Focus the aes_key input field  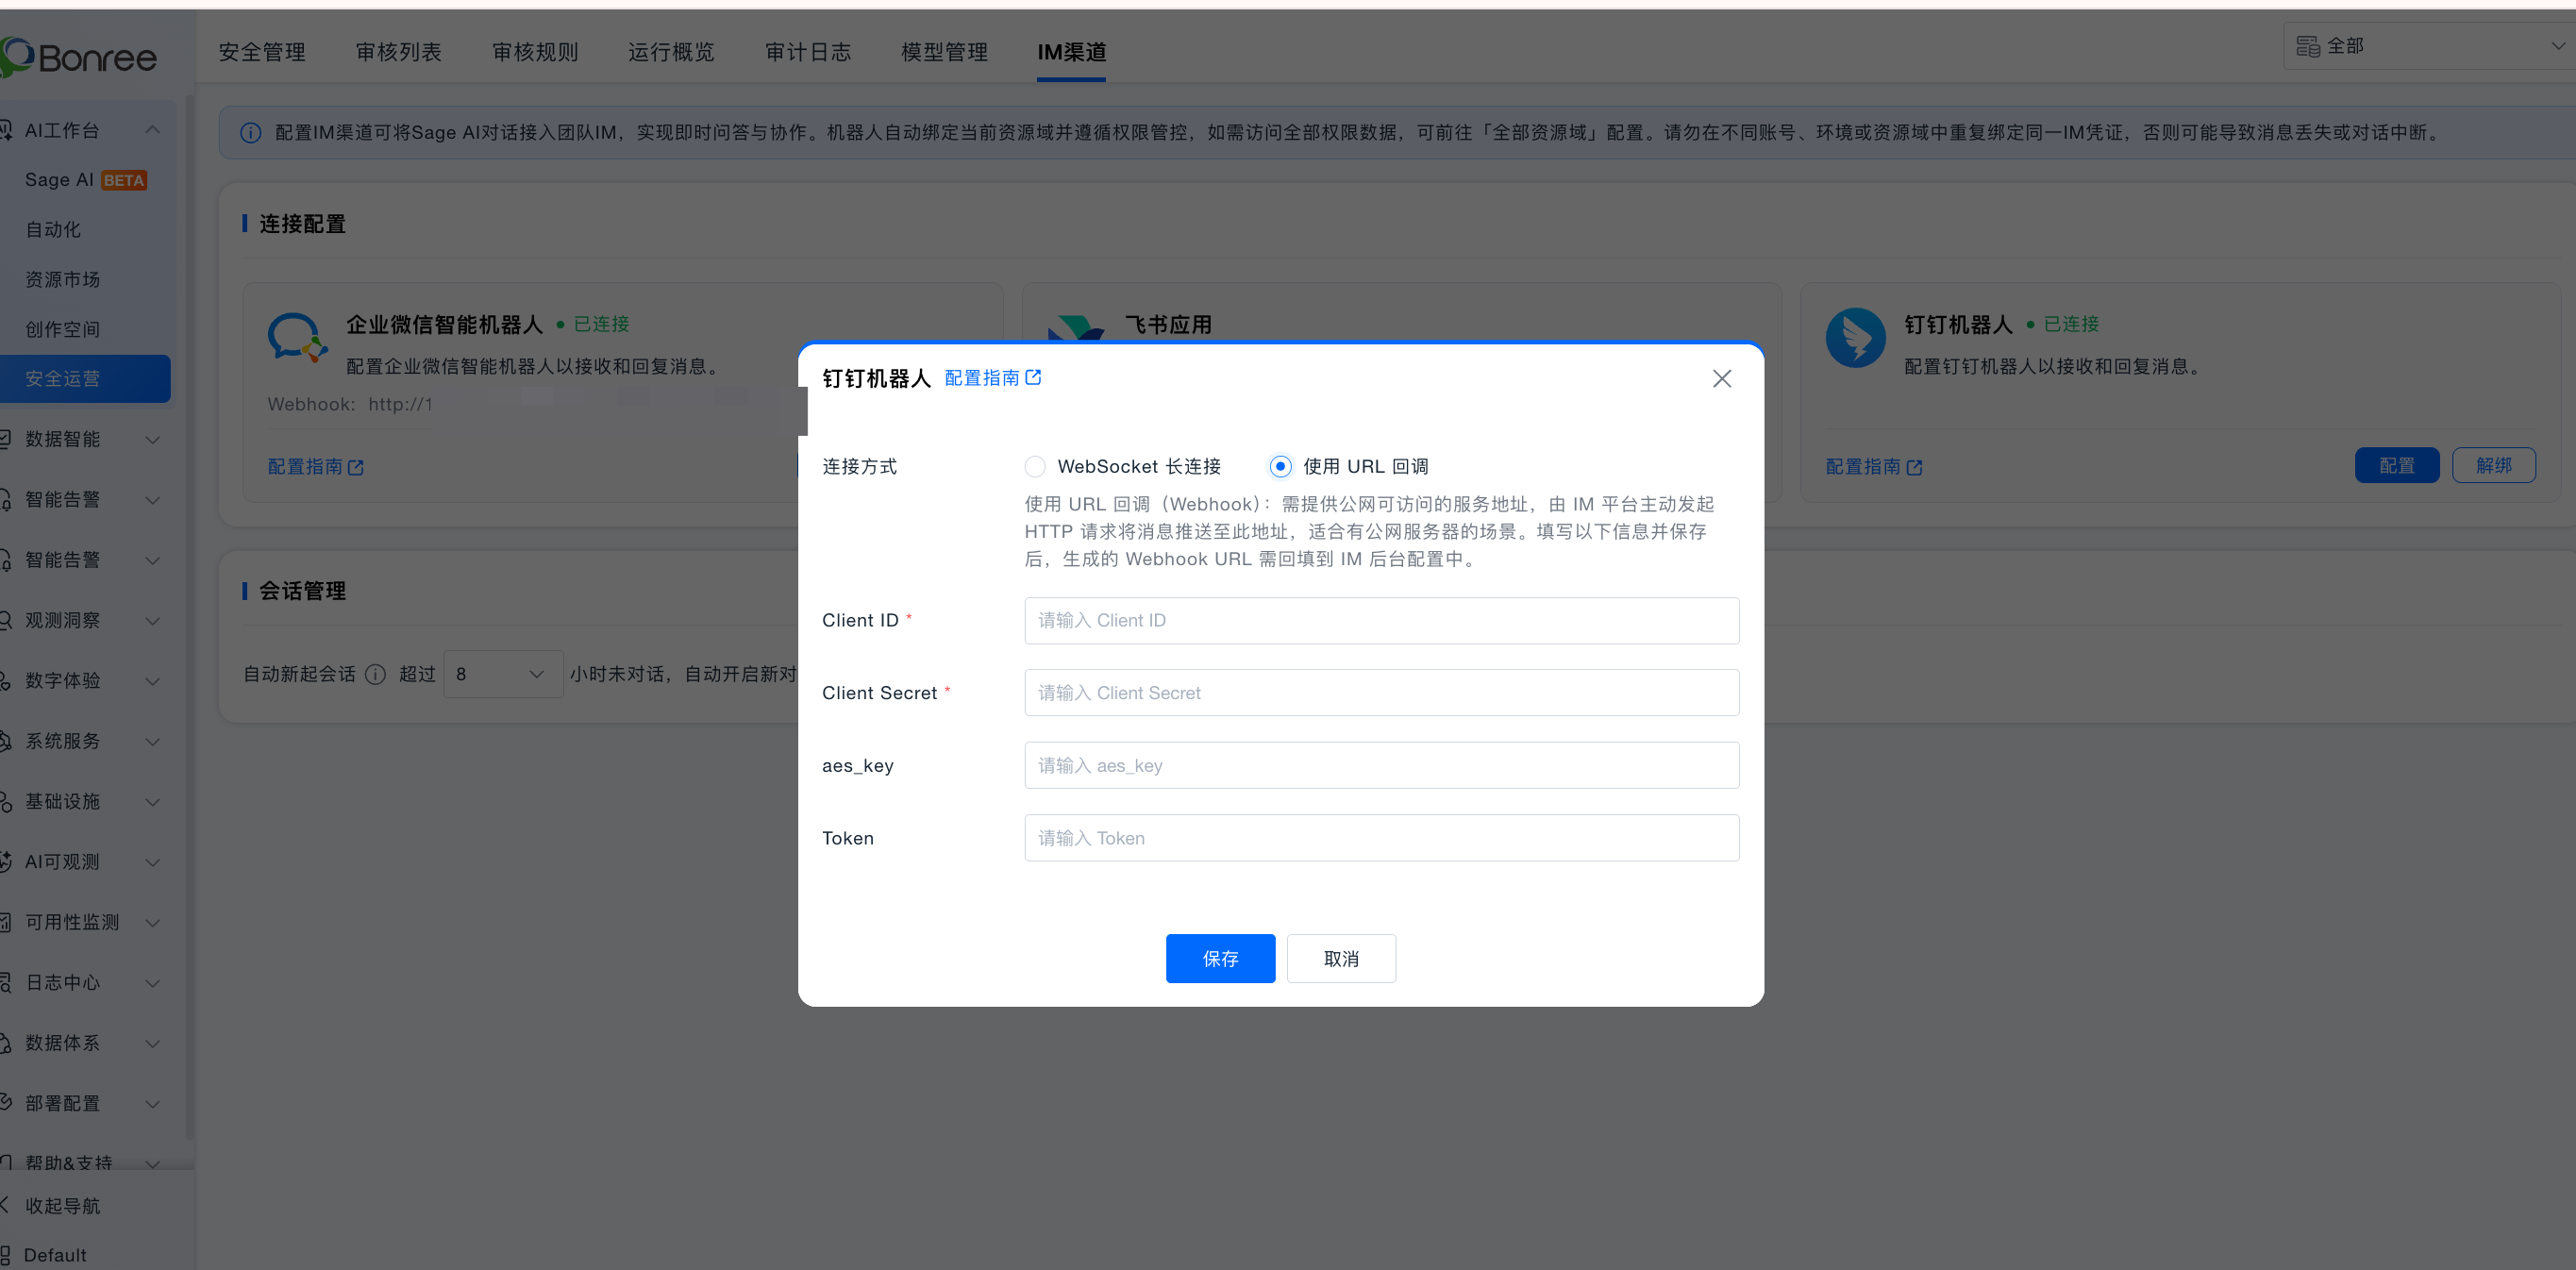[x=1381, y=766]
